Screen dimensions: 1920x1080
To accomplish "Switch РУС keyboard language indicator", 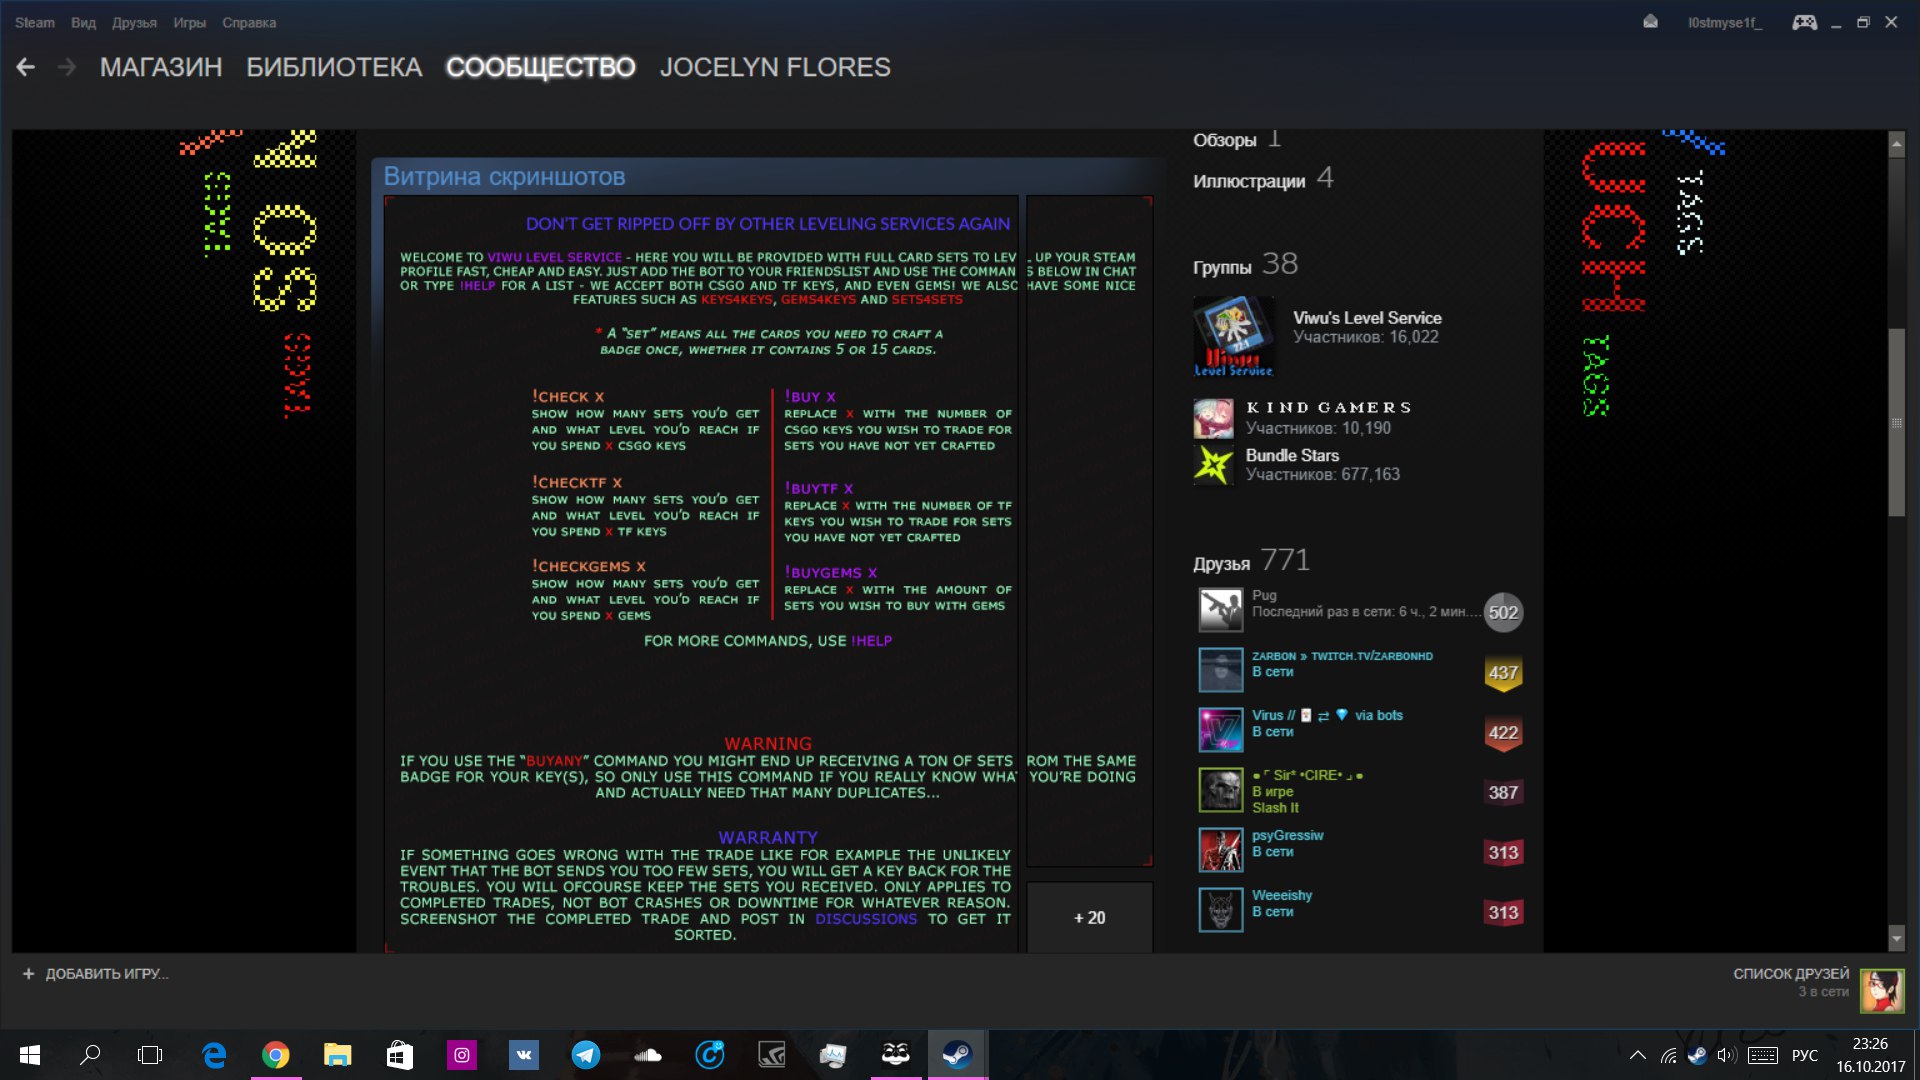I will pos(1804,1055).
